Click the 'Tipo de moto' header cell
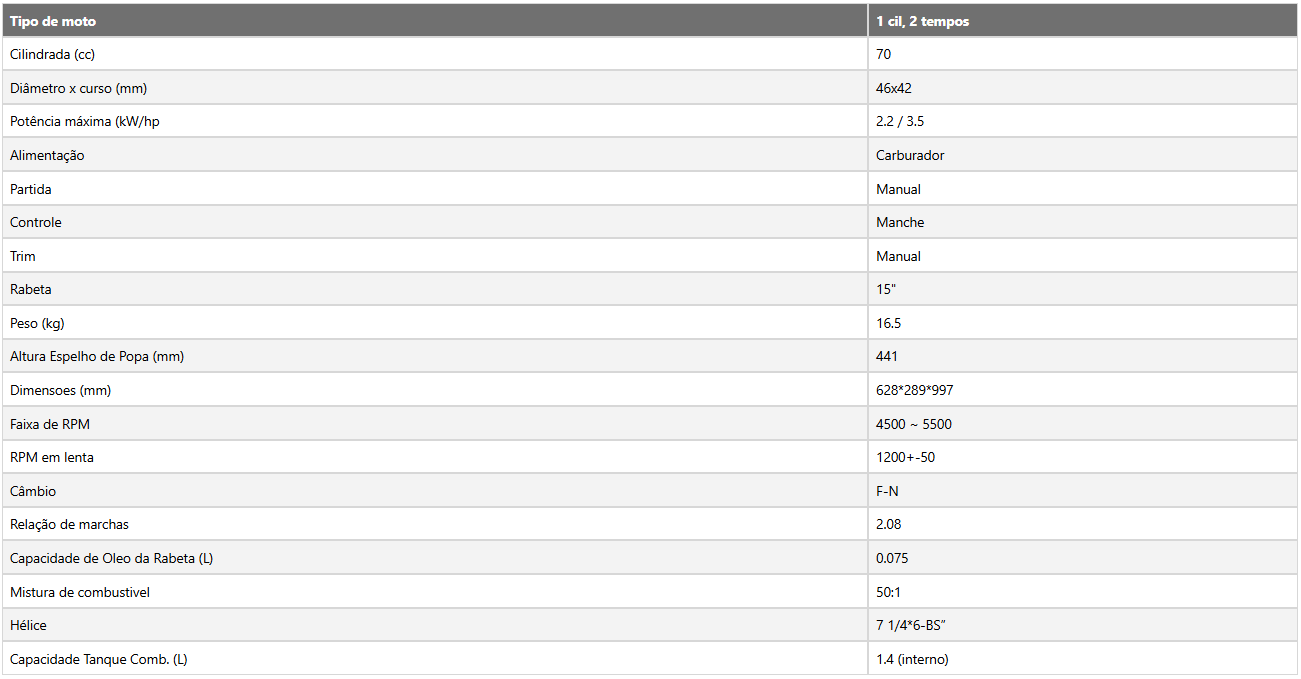Viewport: 1301px width, 679px height. (434, 21)
